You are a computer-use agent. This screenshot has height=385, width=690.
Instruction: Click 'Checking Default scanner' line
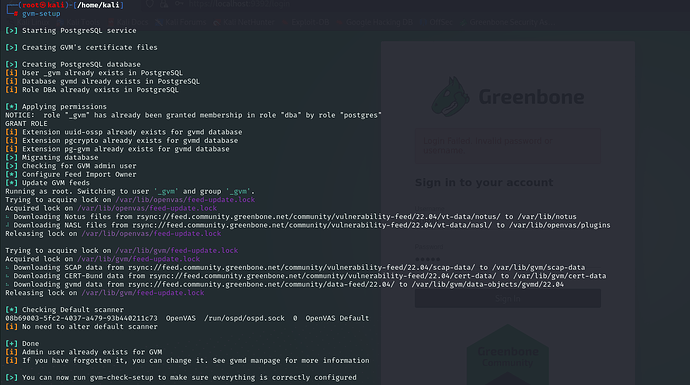[65, 310]
